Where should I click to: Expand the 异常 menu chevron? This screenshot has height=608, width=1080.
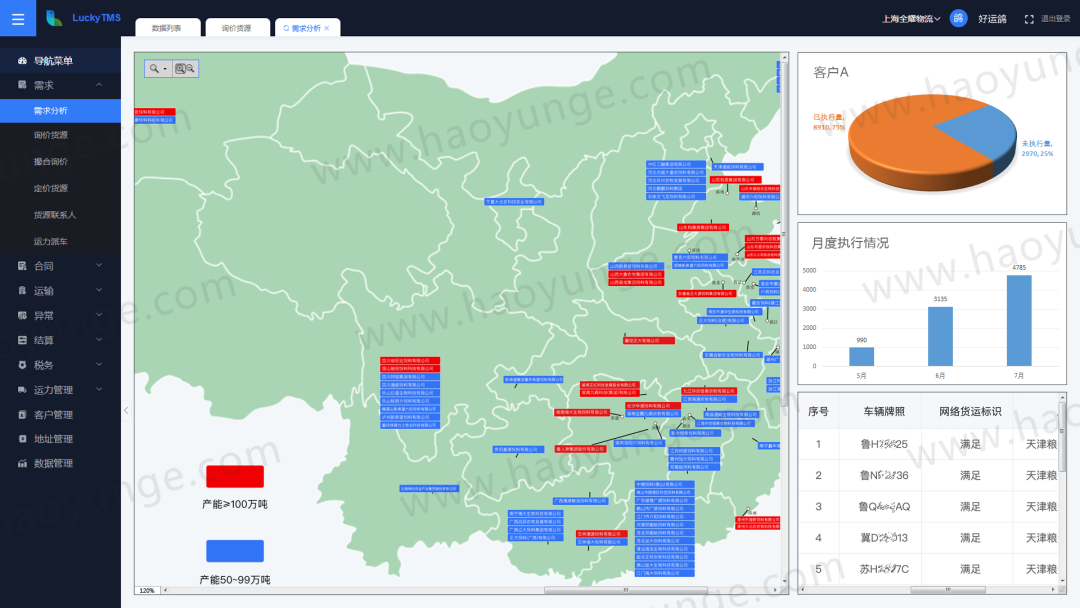coord(99,315)
